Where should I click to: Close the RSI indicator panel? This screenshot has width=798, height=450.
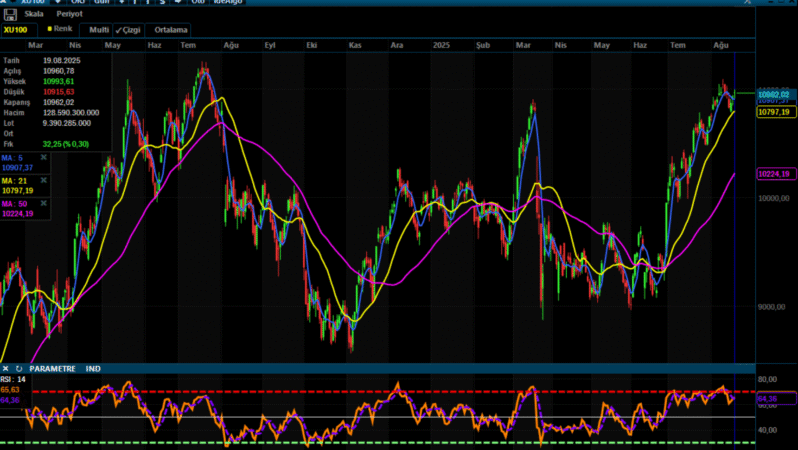click(6, 369)
